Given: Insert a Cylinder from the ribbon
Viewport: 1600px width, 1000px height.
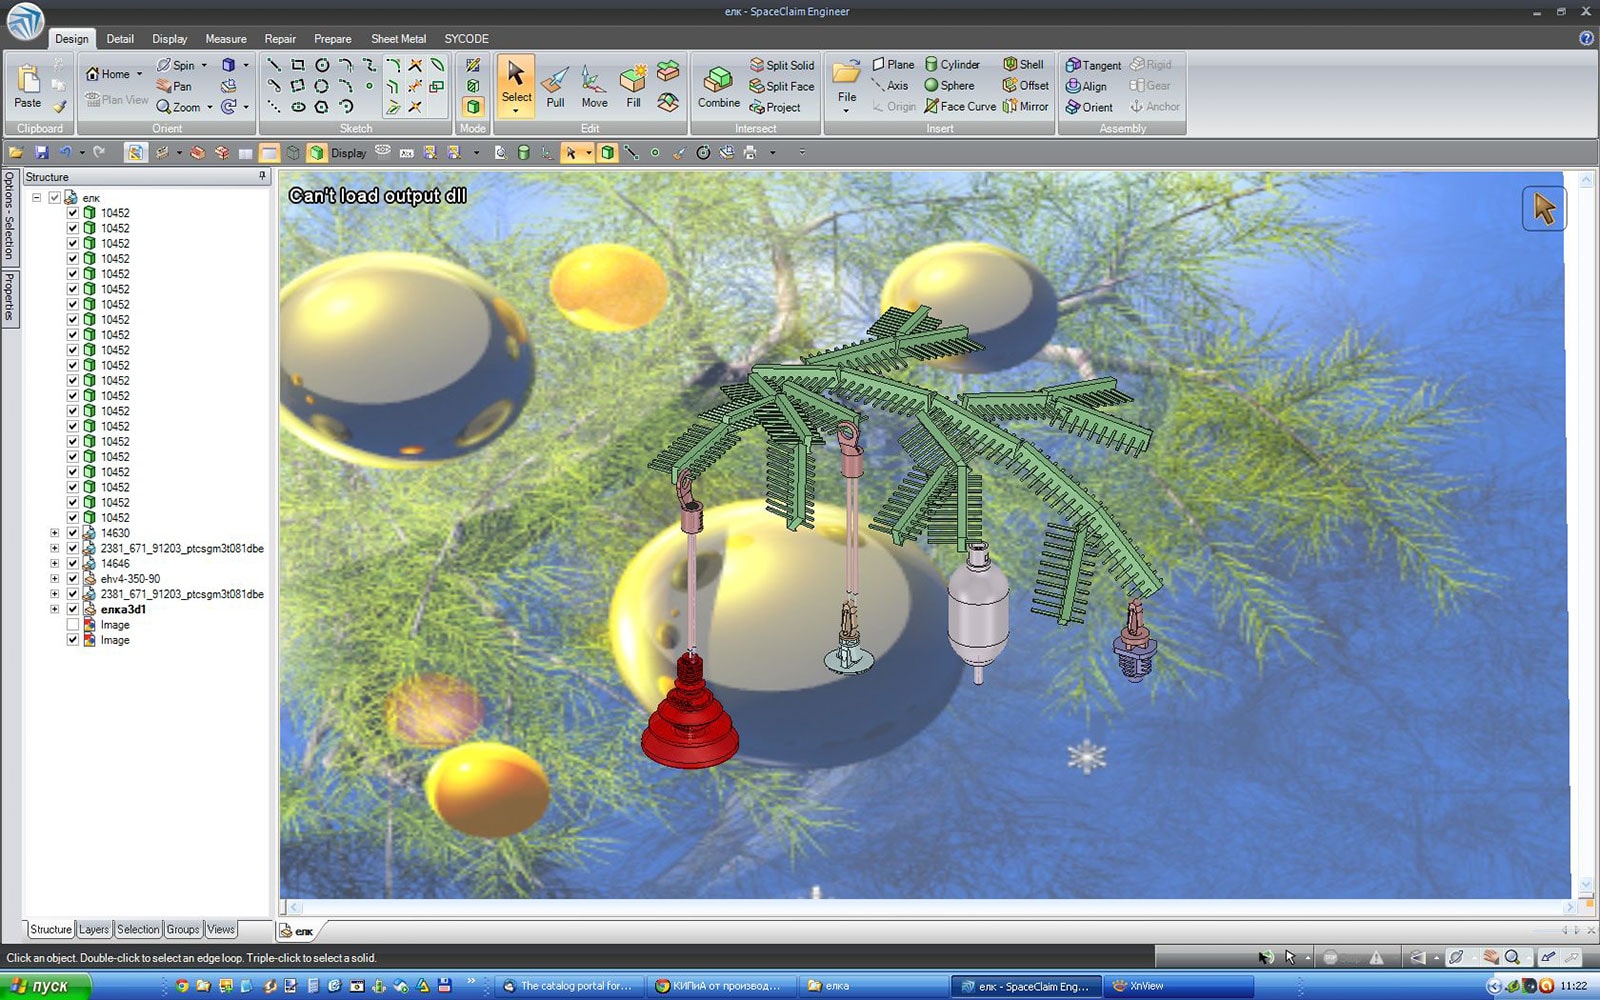Looking at the screenshot, I should pos(951,64).
